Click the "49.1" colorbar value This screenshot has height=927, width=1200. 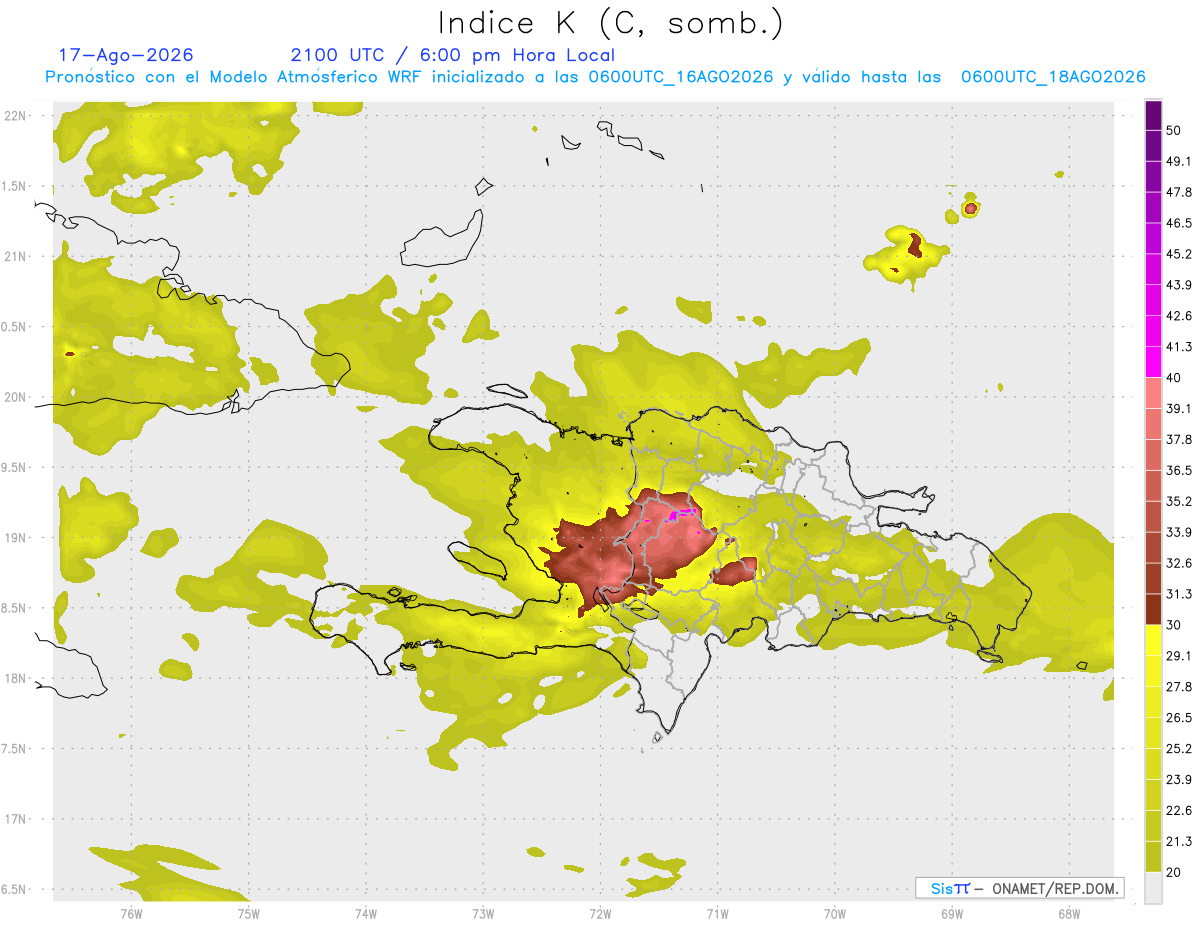[1179, 161]
